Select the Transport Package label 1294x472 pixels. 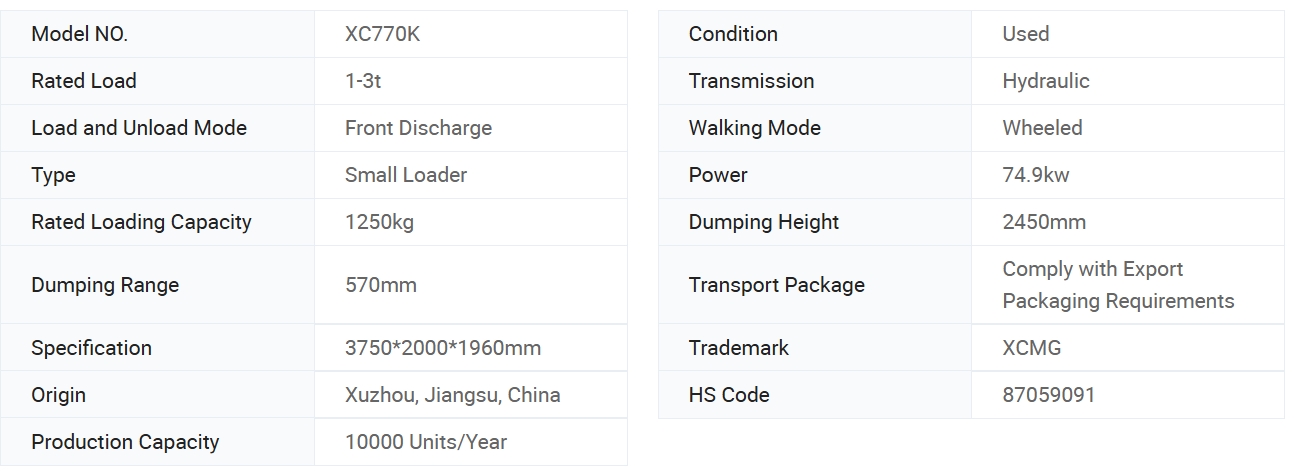[776, 285]
